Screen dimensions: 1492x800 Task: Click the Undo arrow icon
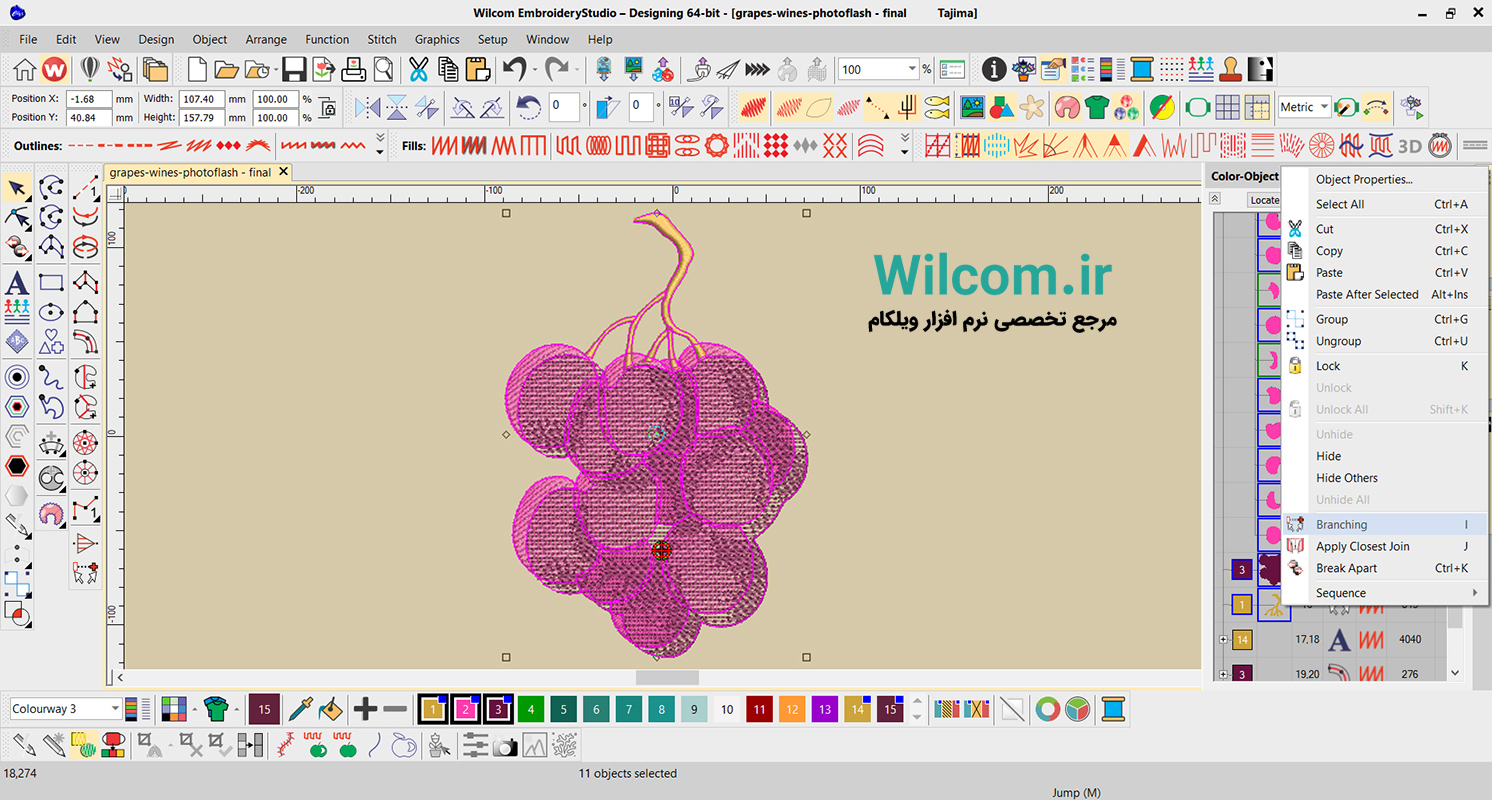point(514,69)
